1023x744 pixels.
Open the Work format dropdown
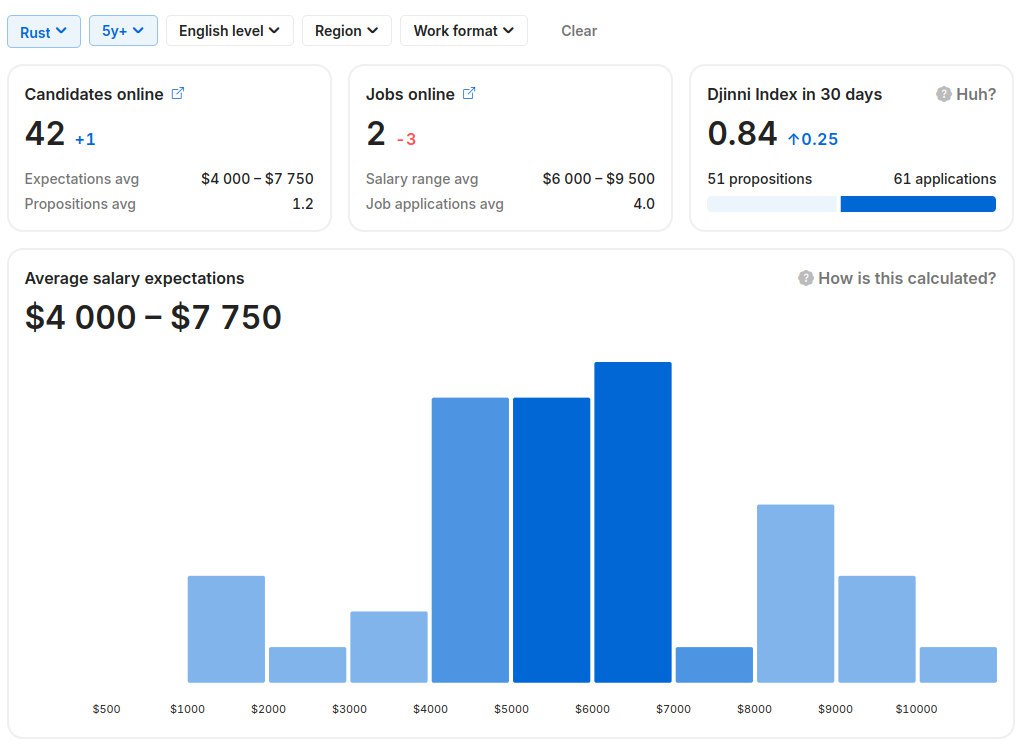463,31
